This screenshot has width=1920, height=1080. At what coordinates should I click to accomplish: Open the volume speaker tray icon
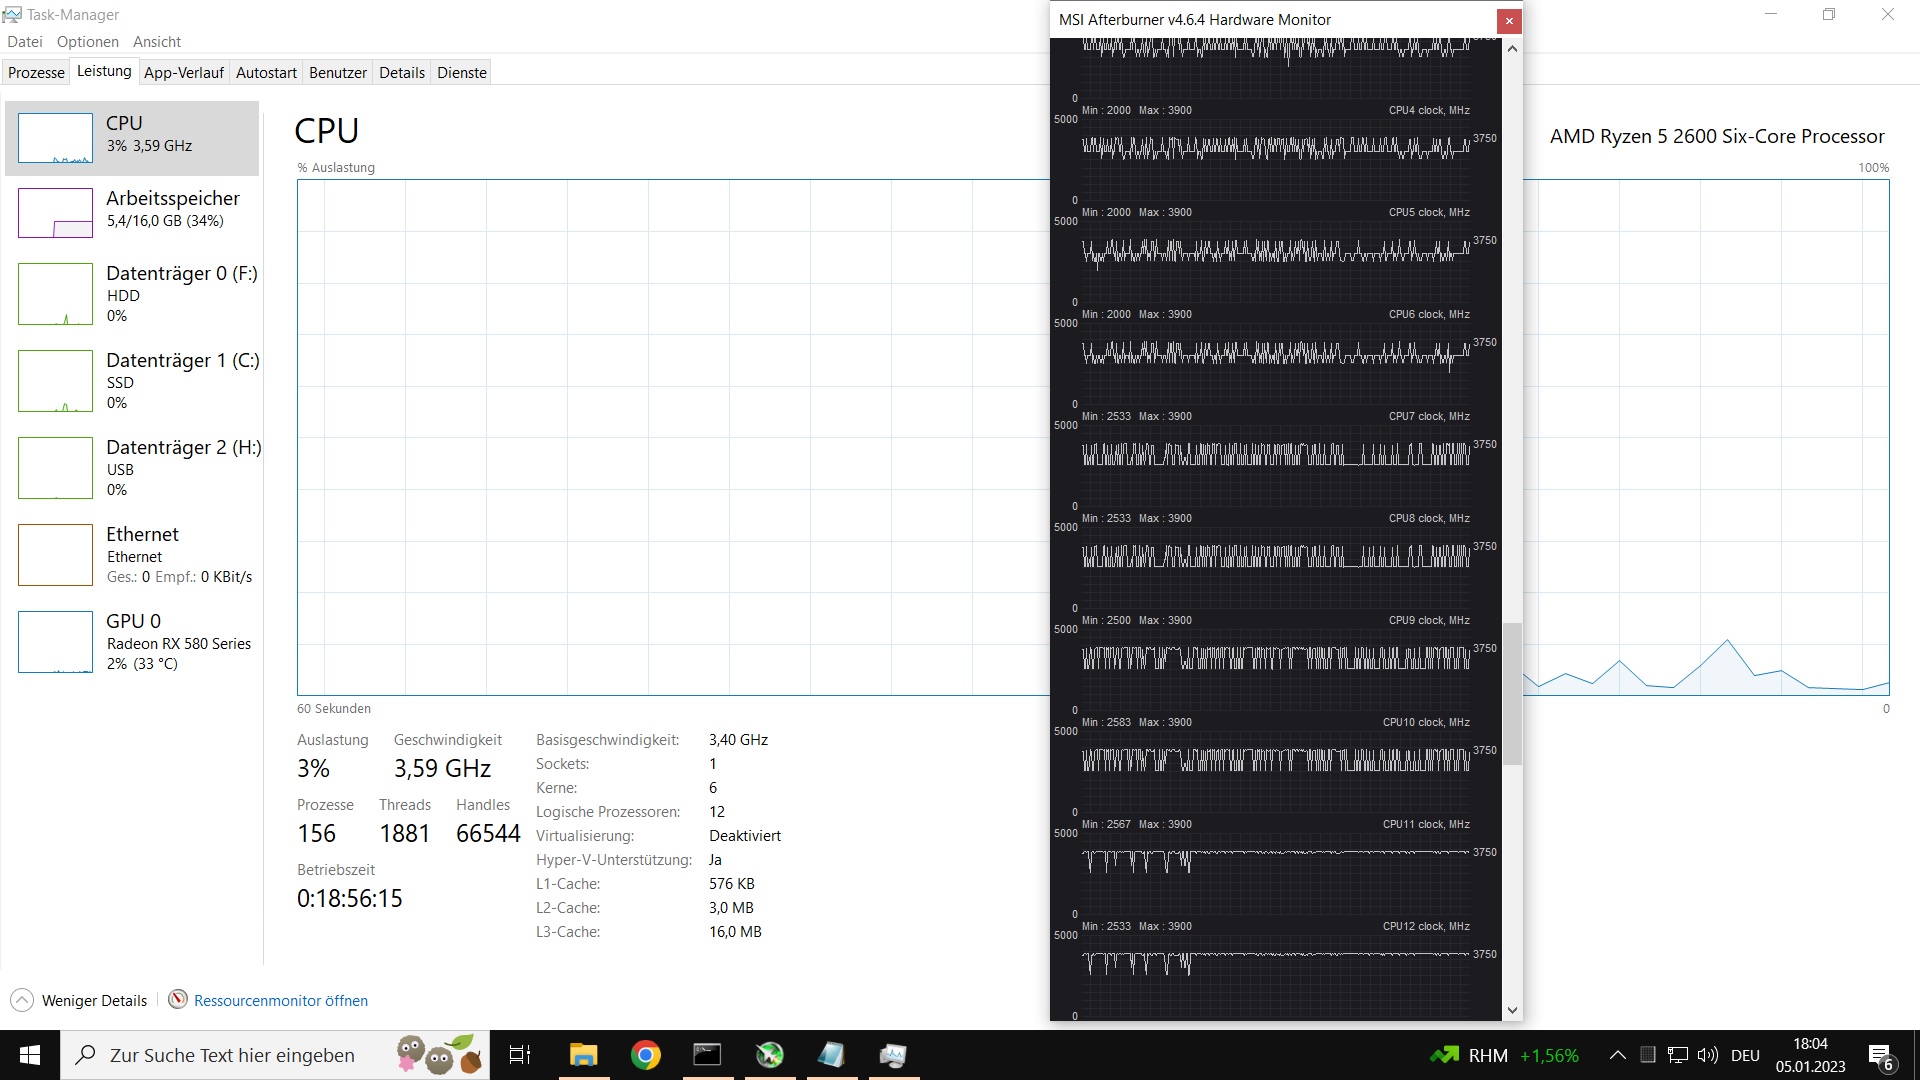pos(1708,1055)
